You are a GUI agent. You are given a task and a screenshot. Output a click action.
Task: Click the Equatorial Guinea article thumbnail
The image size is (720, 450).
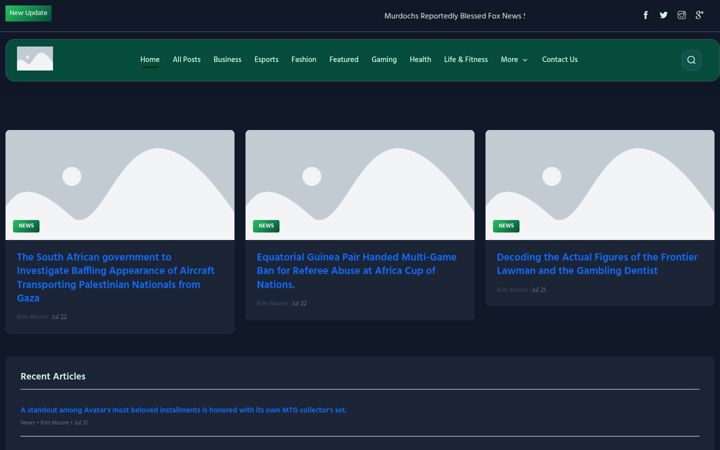pos(360,185)
